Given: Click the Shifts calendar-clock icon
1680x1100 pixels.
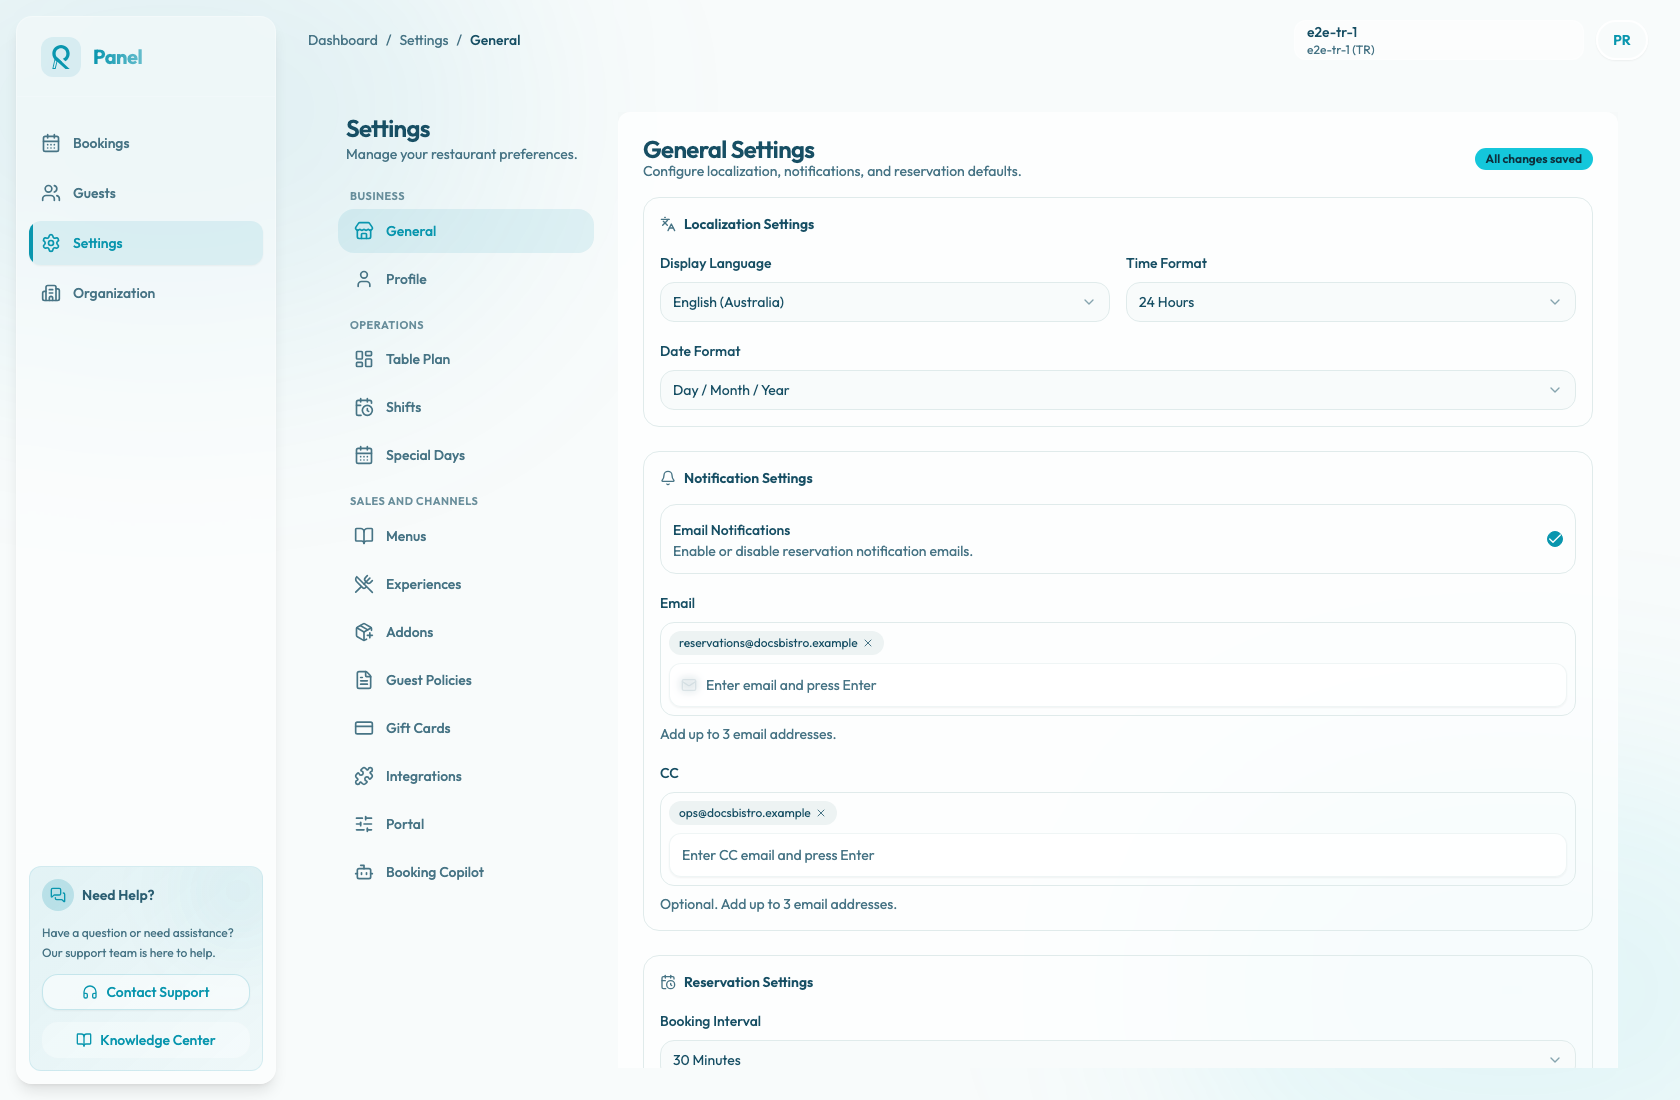Looking at the screenshot, I should pyautogui.click(x=364, y=407).
